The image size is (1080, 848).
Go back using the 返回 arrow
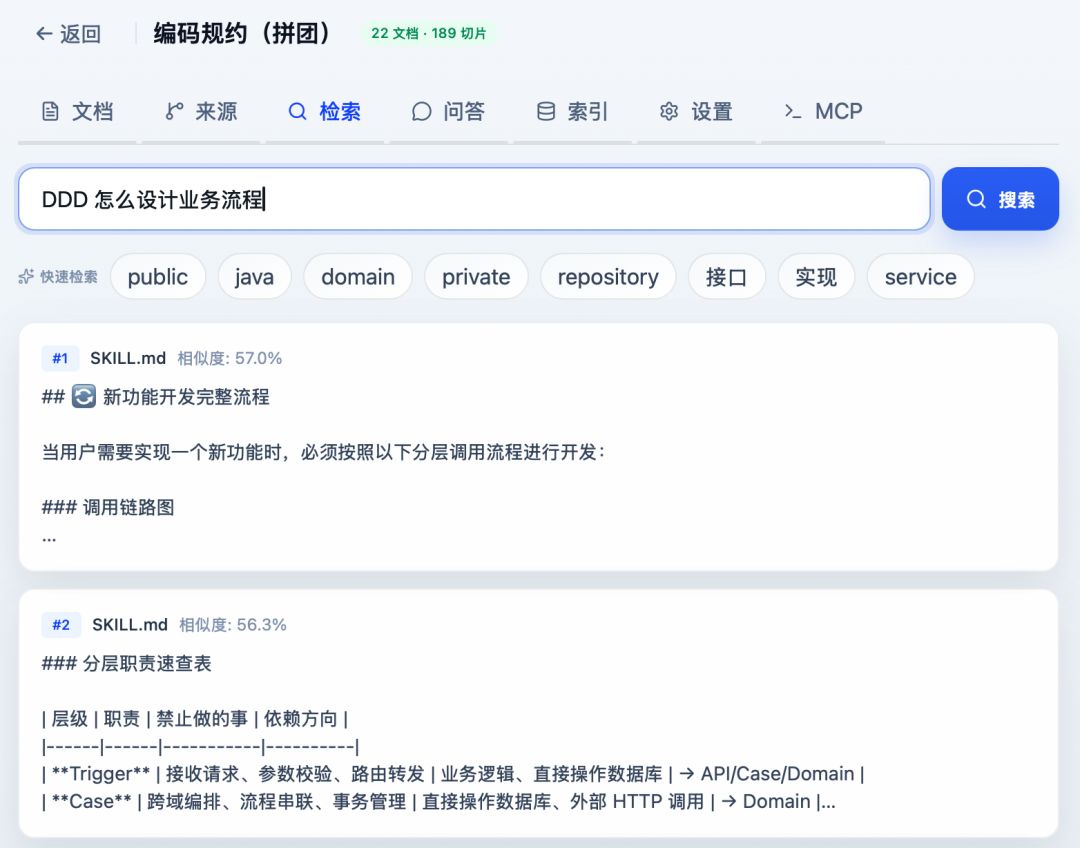(x=68, y=33)
